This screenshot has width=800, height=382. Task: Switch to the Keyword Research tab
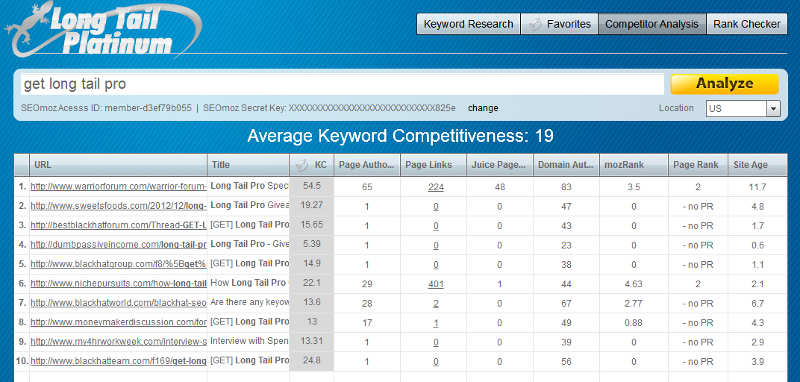click(x=468, y=24)
